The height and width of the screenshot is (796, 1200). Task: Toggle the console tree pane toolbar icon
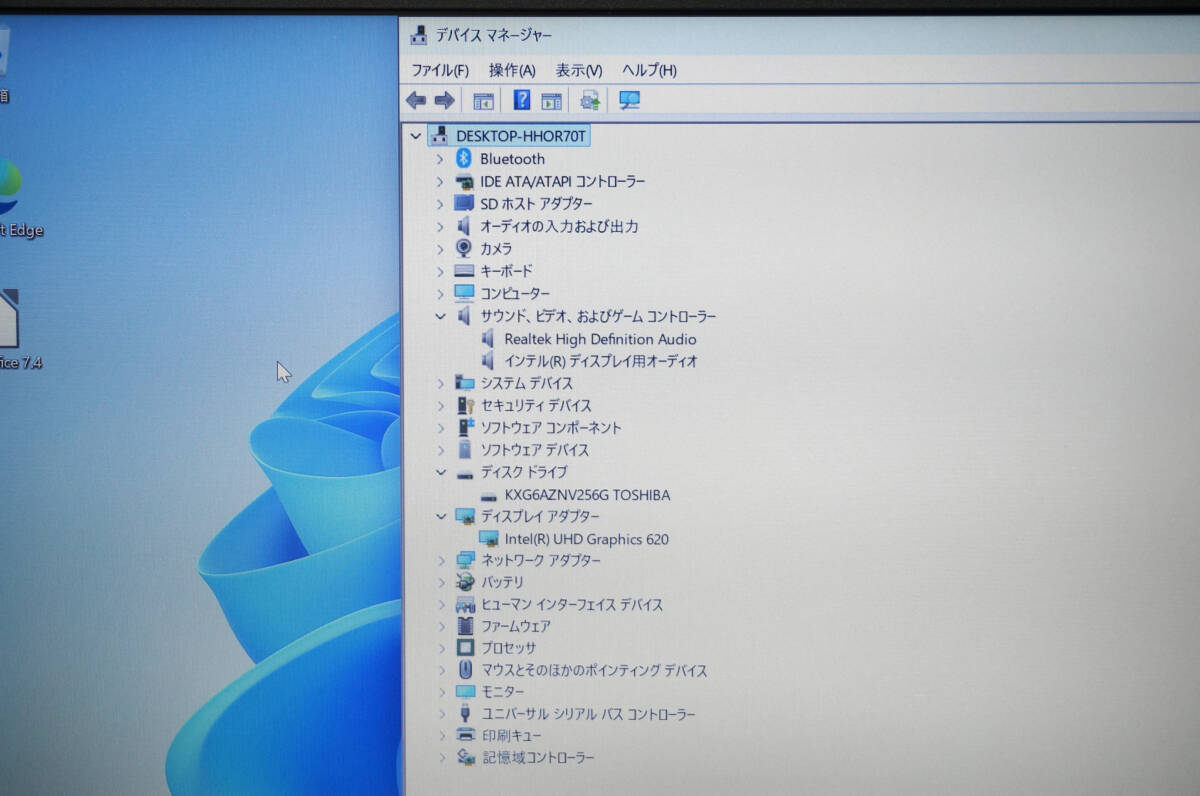tap(484, 100)
